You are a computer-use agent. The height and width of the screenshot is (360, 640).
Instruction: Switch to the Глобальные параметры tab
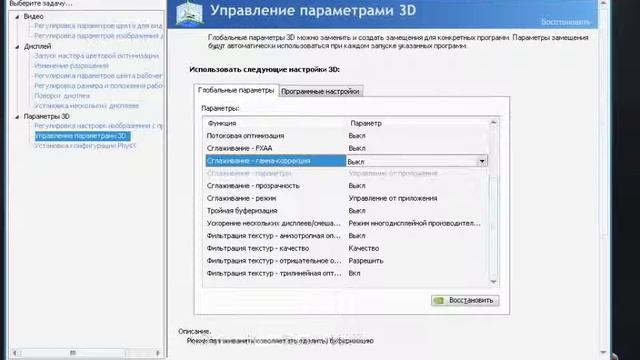click(236, 90)
